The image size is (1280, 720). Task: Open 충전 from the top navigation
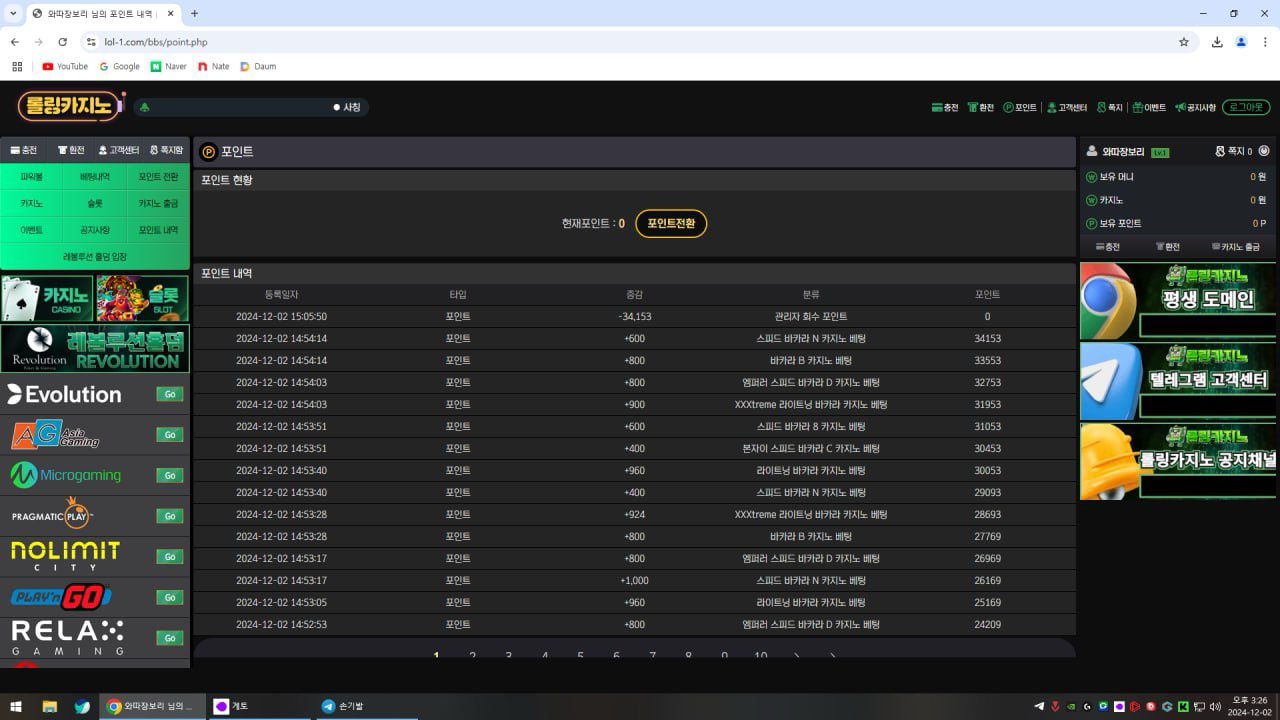944,107
